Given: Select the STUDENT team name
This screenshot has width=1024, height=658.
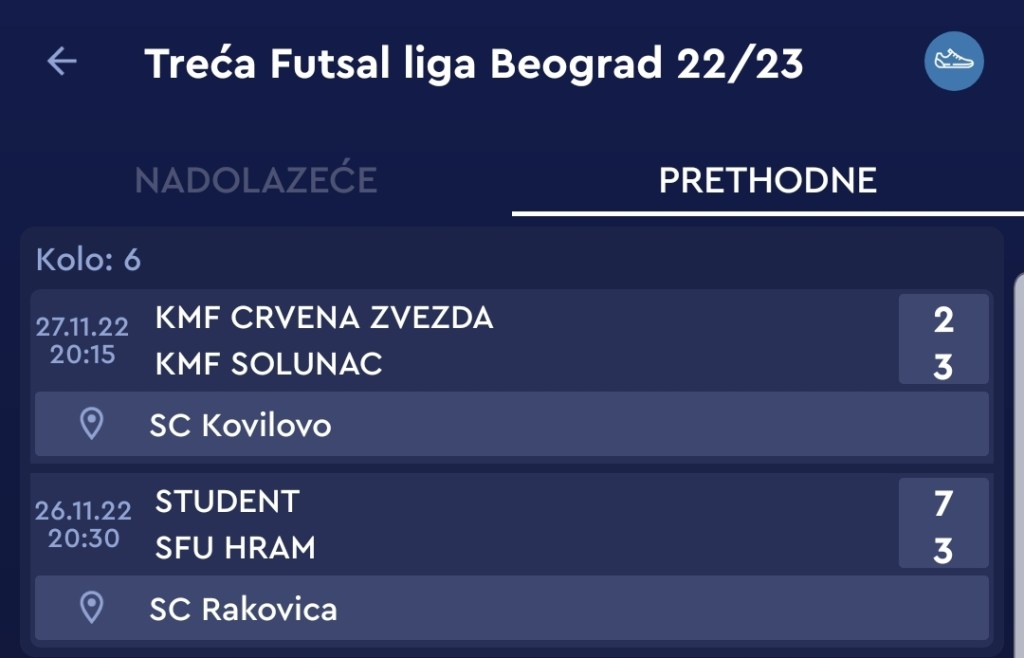Looking at the screenshot, I should [x=227, y=501].
